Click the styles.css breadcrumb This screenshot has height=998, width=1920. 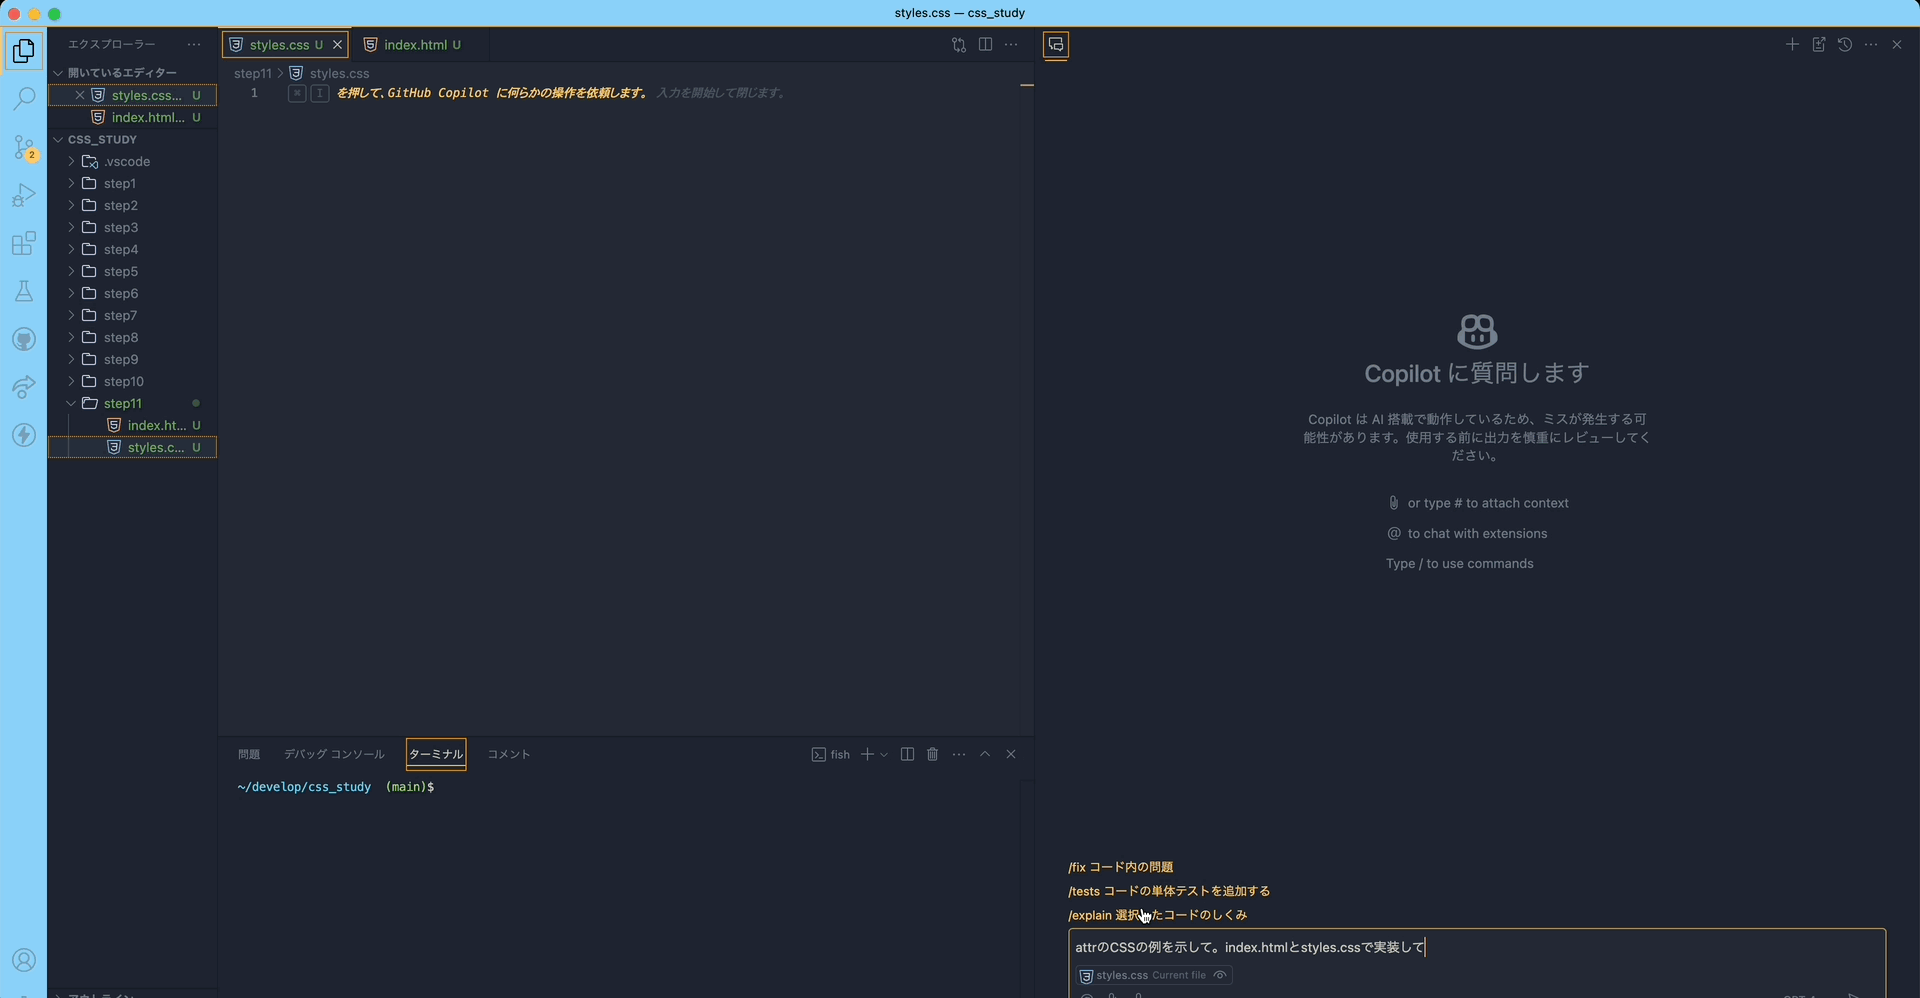tap(339, 74)
